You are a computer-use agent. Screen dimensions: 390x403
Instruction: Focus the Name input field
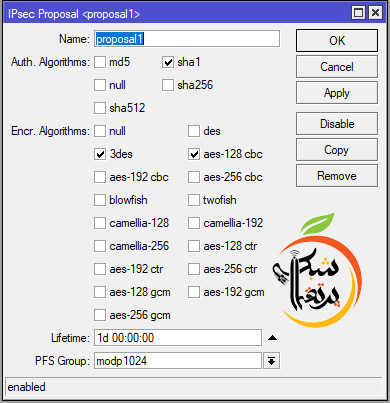point(187,39)
